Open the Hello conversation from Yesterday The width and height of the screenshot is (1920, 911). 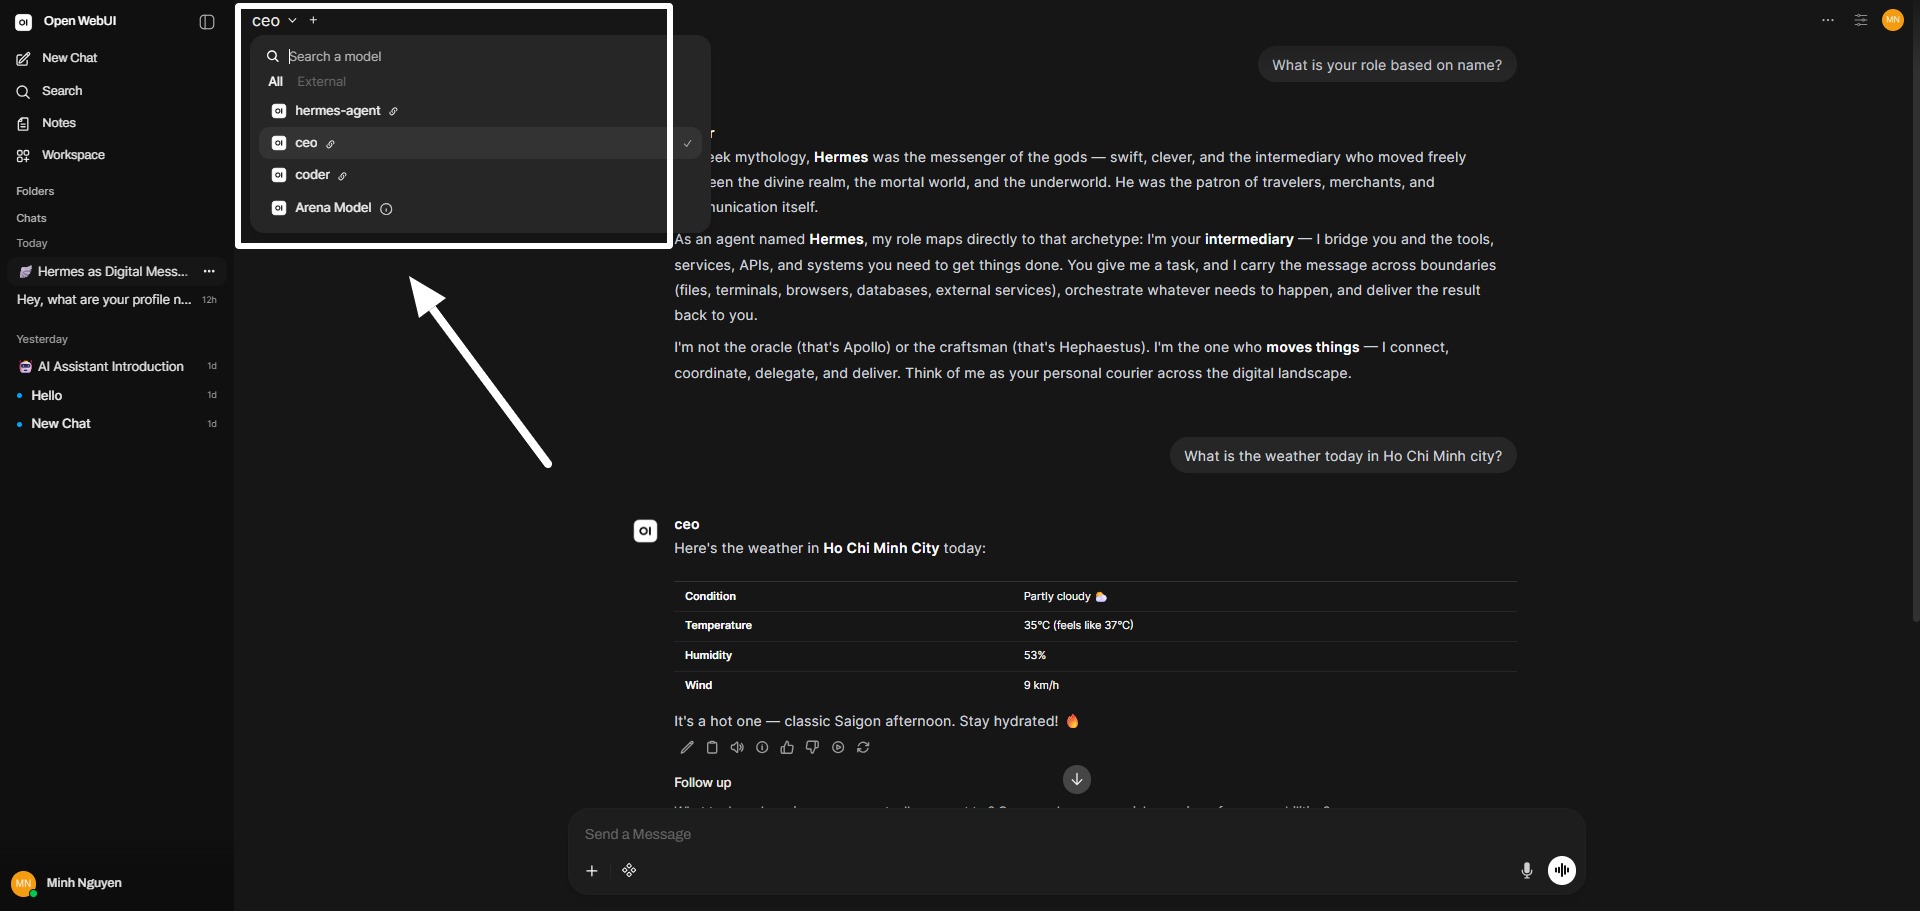coord(48,395)
